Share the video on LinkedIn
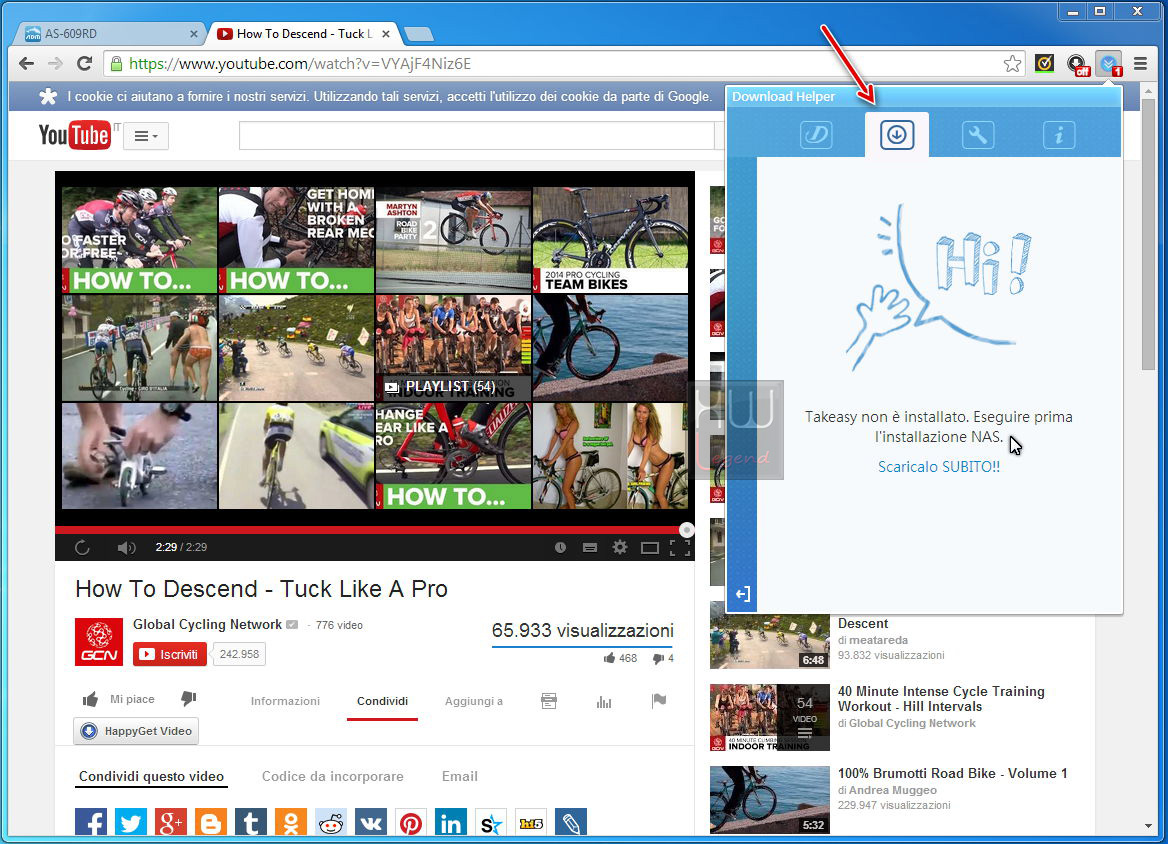Screen dimensions: 1168x844 click(451, 823)
